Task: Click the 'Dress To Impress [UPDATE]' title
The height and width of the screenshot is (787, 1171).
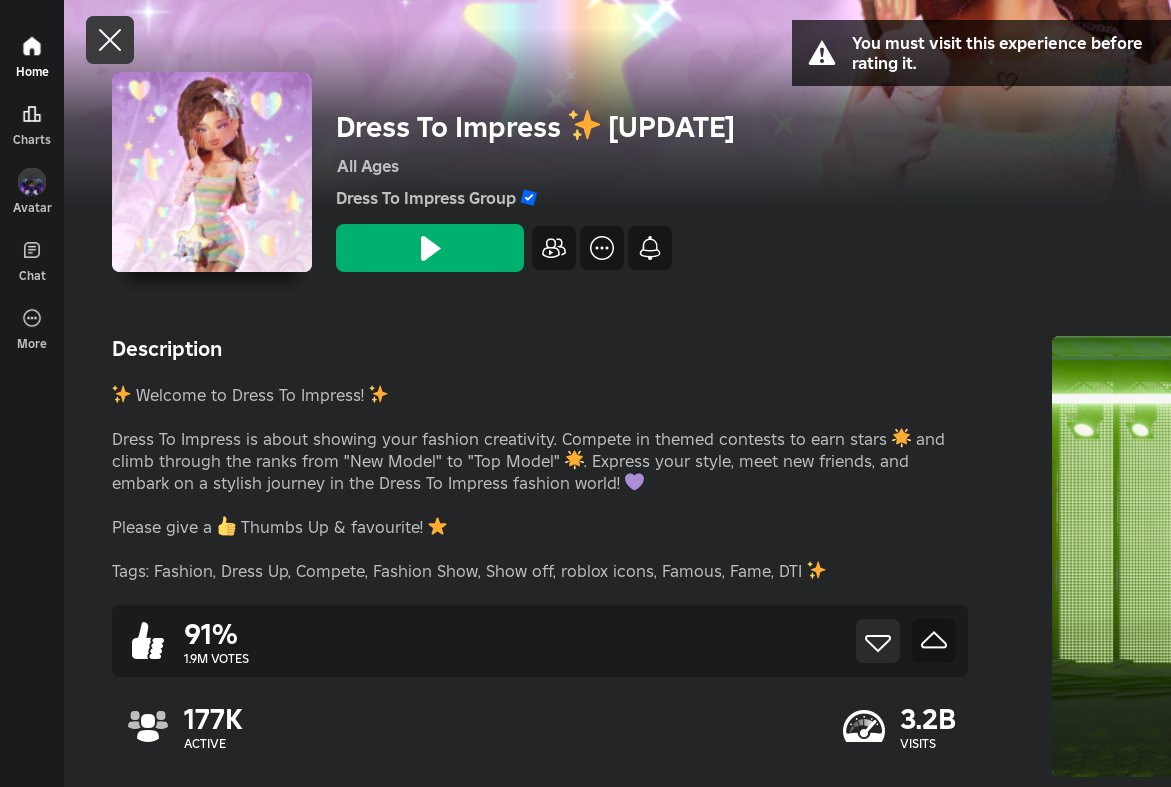Action: [535, 127]
